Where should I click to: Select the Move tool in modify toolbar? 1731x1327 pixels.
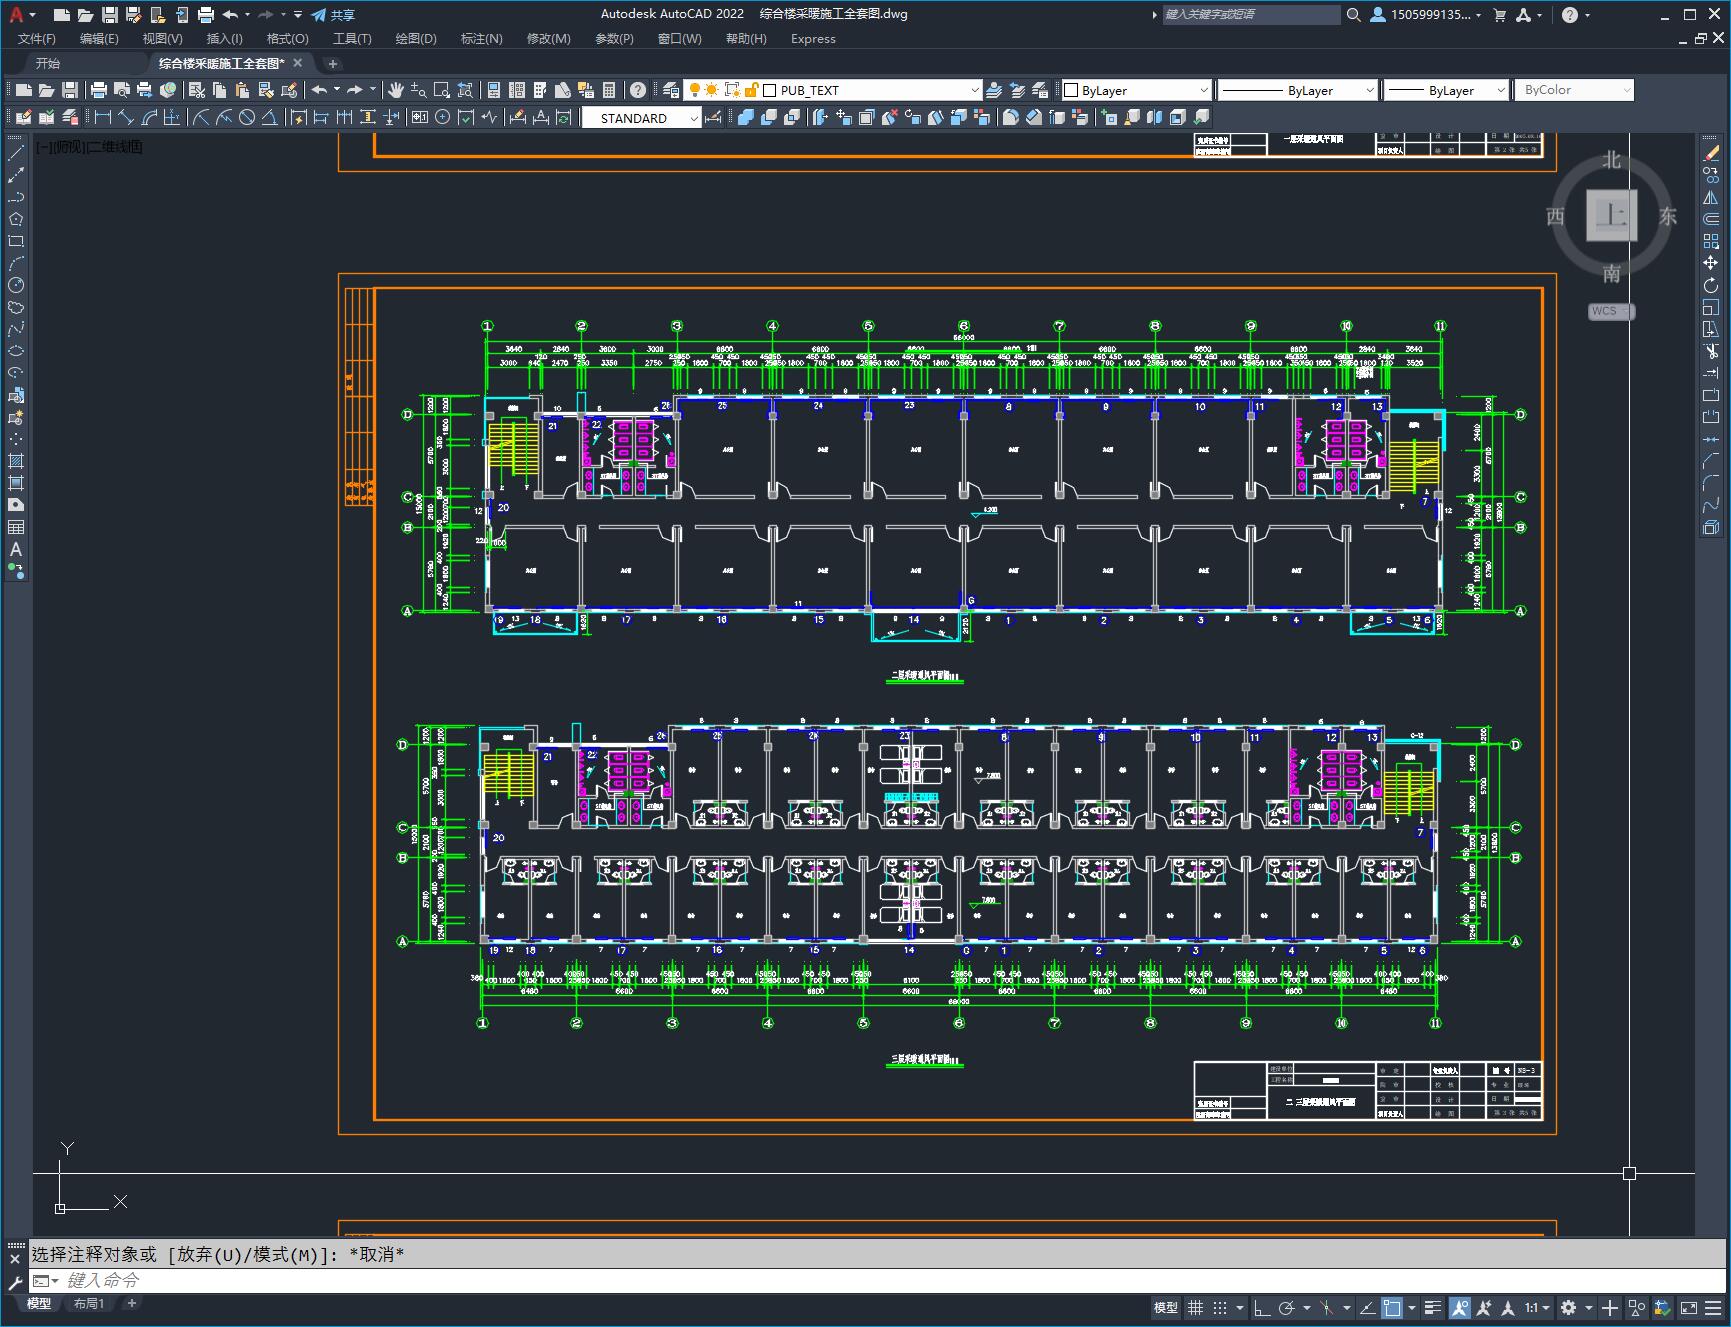pyautogui.click(x=1711, y=263)
